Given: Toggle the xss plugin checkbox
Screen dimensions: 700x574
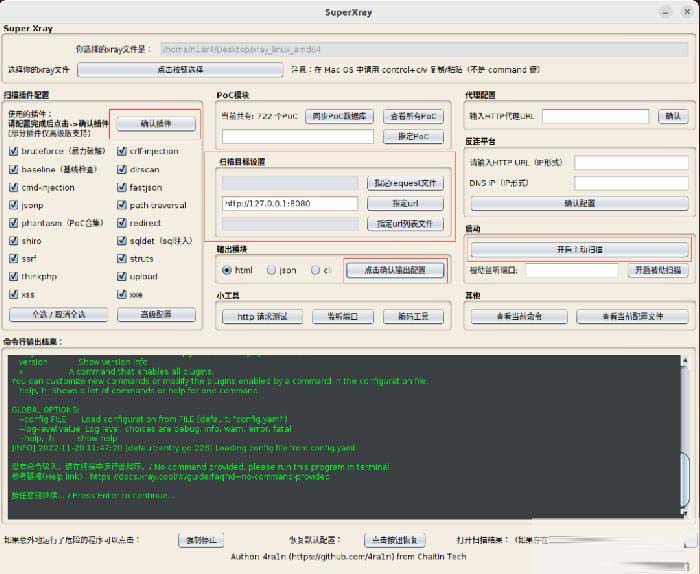Looking at the screenshot, I should click(13, 294).
